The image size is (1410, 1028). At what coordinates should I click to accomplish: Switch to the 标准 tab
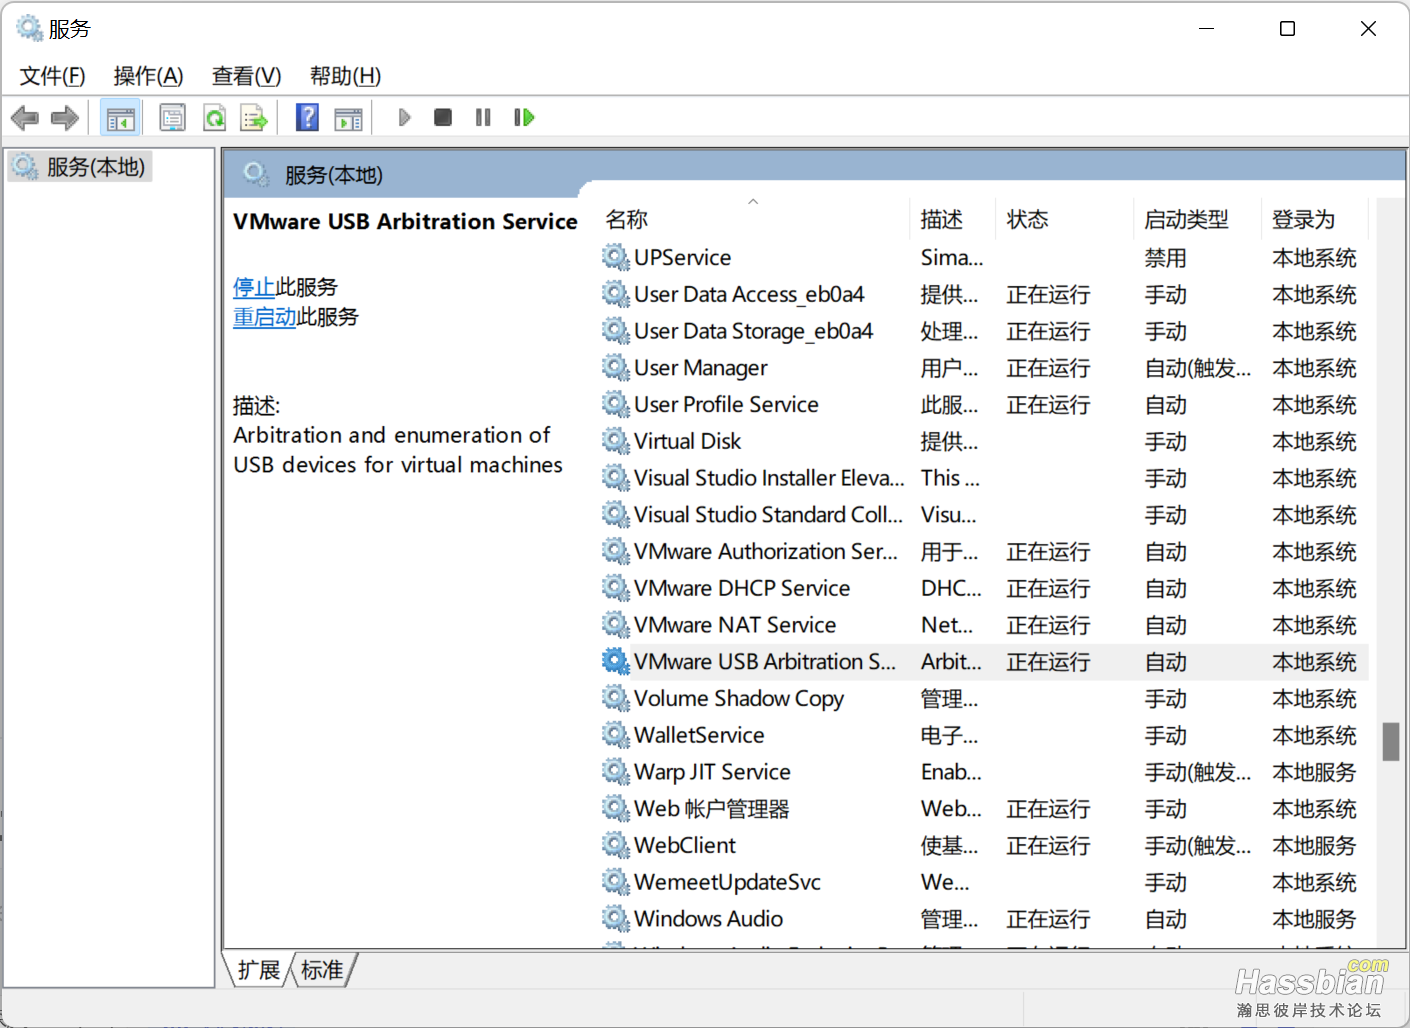[x=322, y=970]
